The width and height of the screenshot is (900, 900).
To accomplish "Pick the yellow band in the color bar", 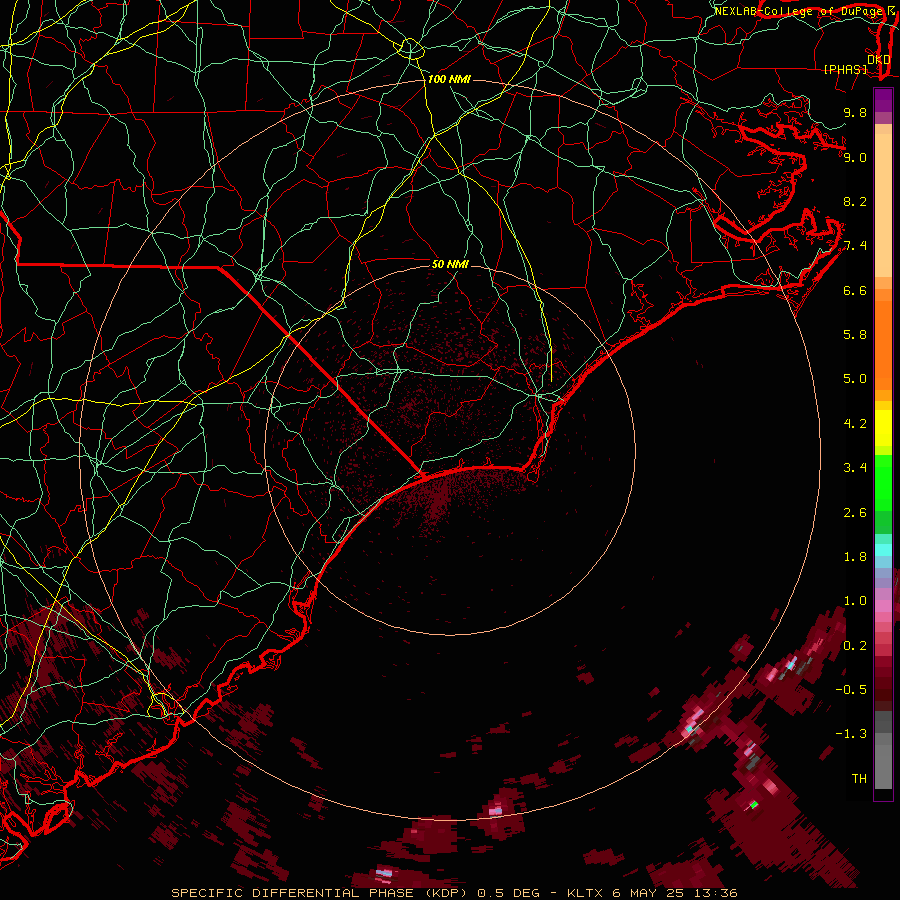I will click(x=883, y=428).
